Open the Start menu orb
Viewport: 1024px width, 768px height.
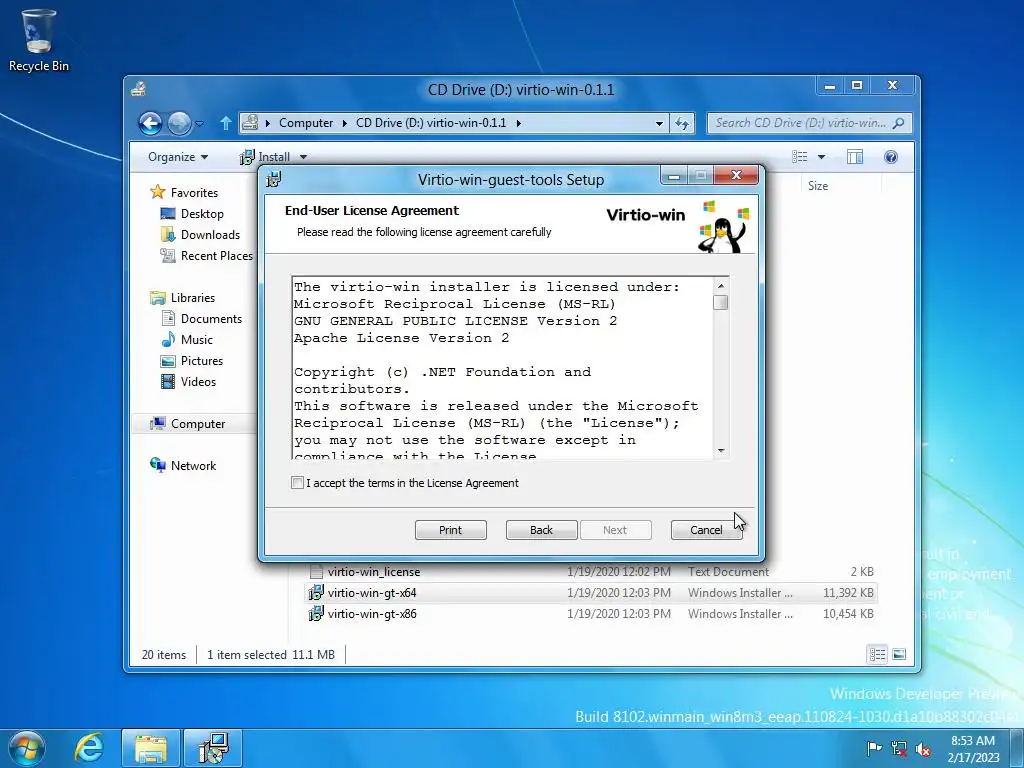point(26,748)
